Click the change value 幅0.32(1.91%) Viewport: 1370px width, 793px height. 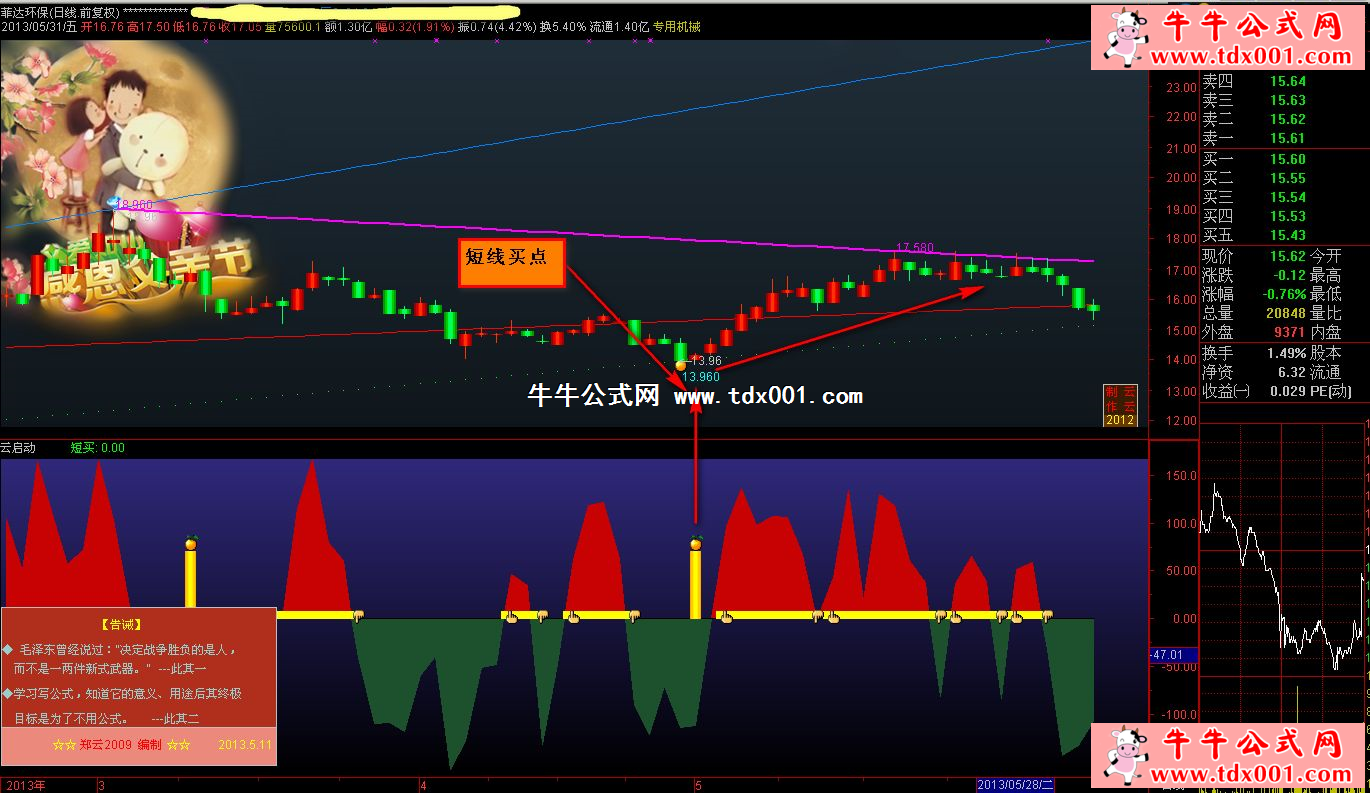click(415, 27)
